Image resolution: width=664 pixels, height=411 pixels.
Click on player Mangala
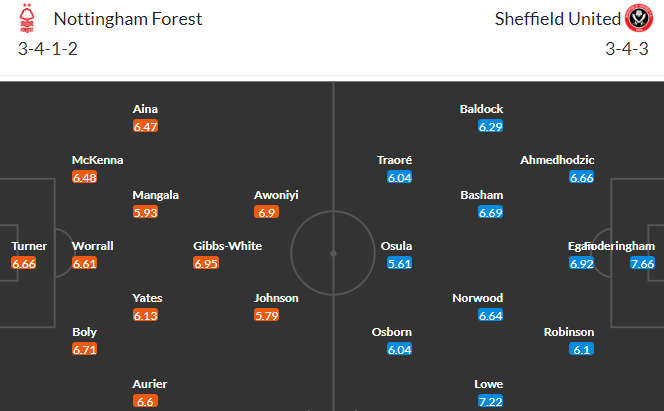(x=155, y=195)
